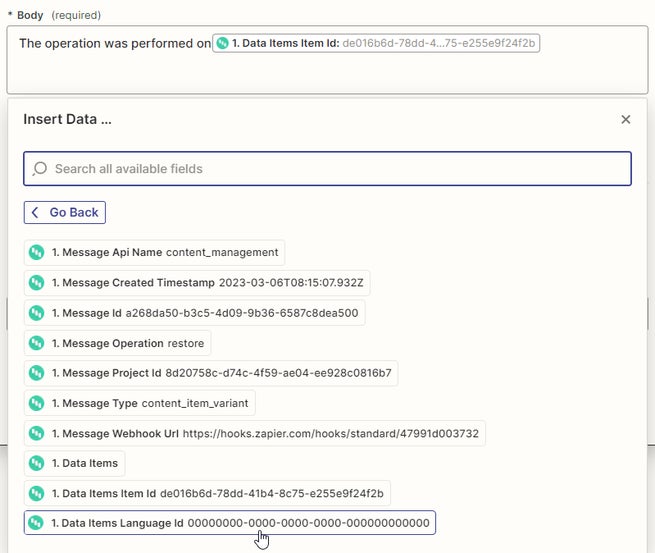Click the search magnifier icon
This screenshot has height=553, width=655.
40,169
